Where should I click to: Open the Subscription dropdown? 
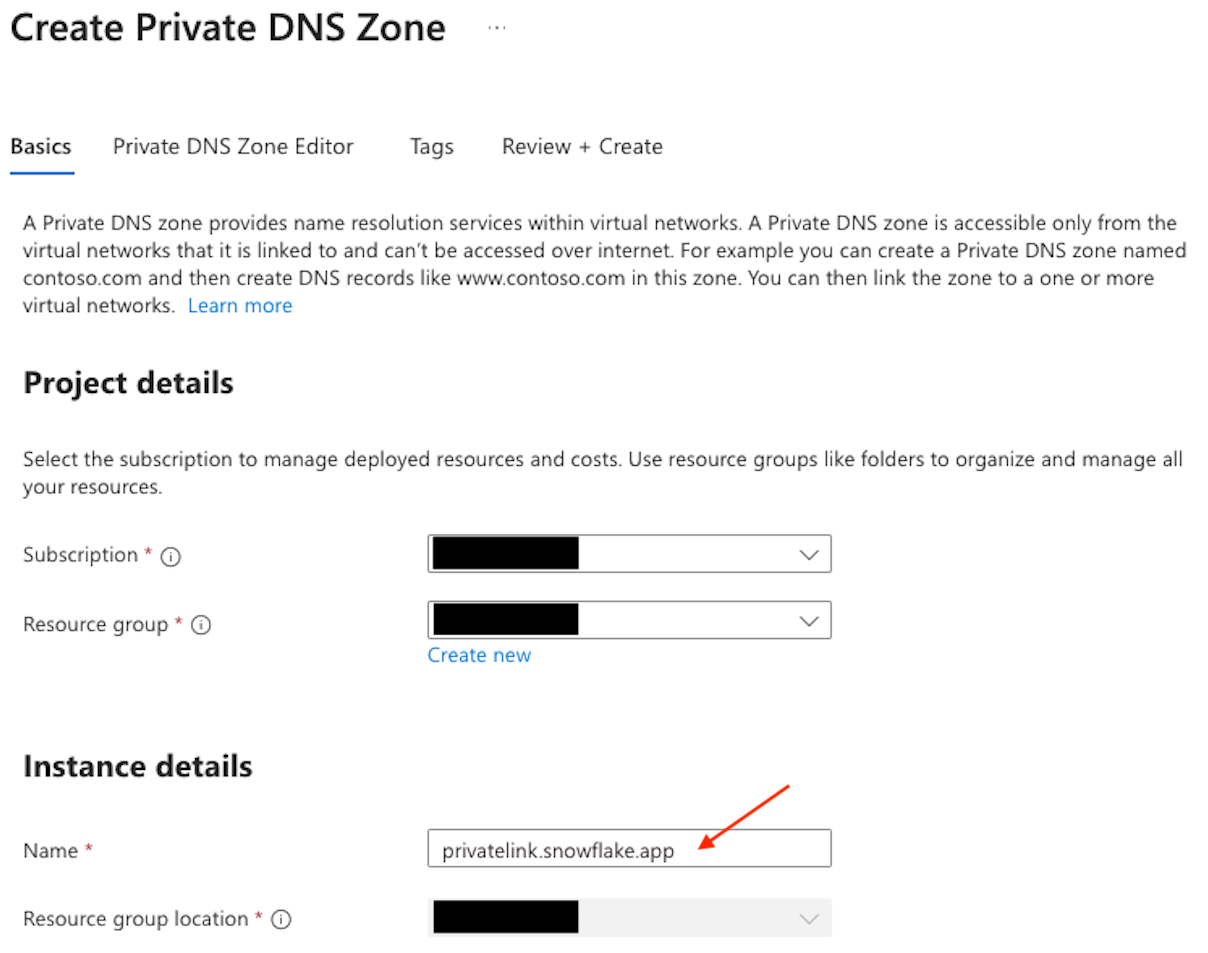click(630, 554)
